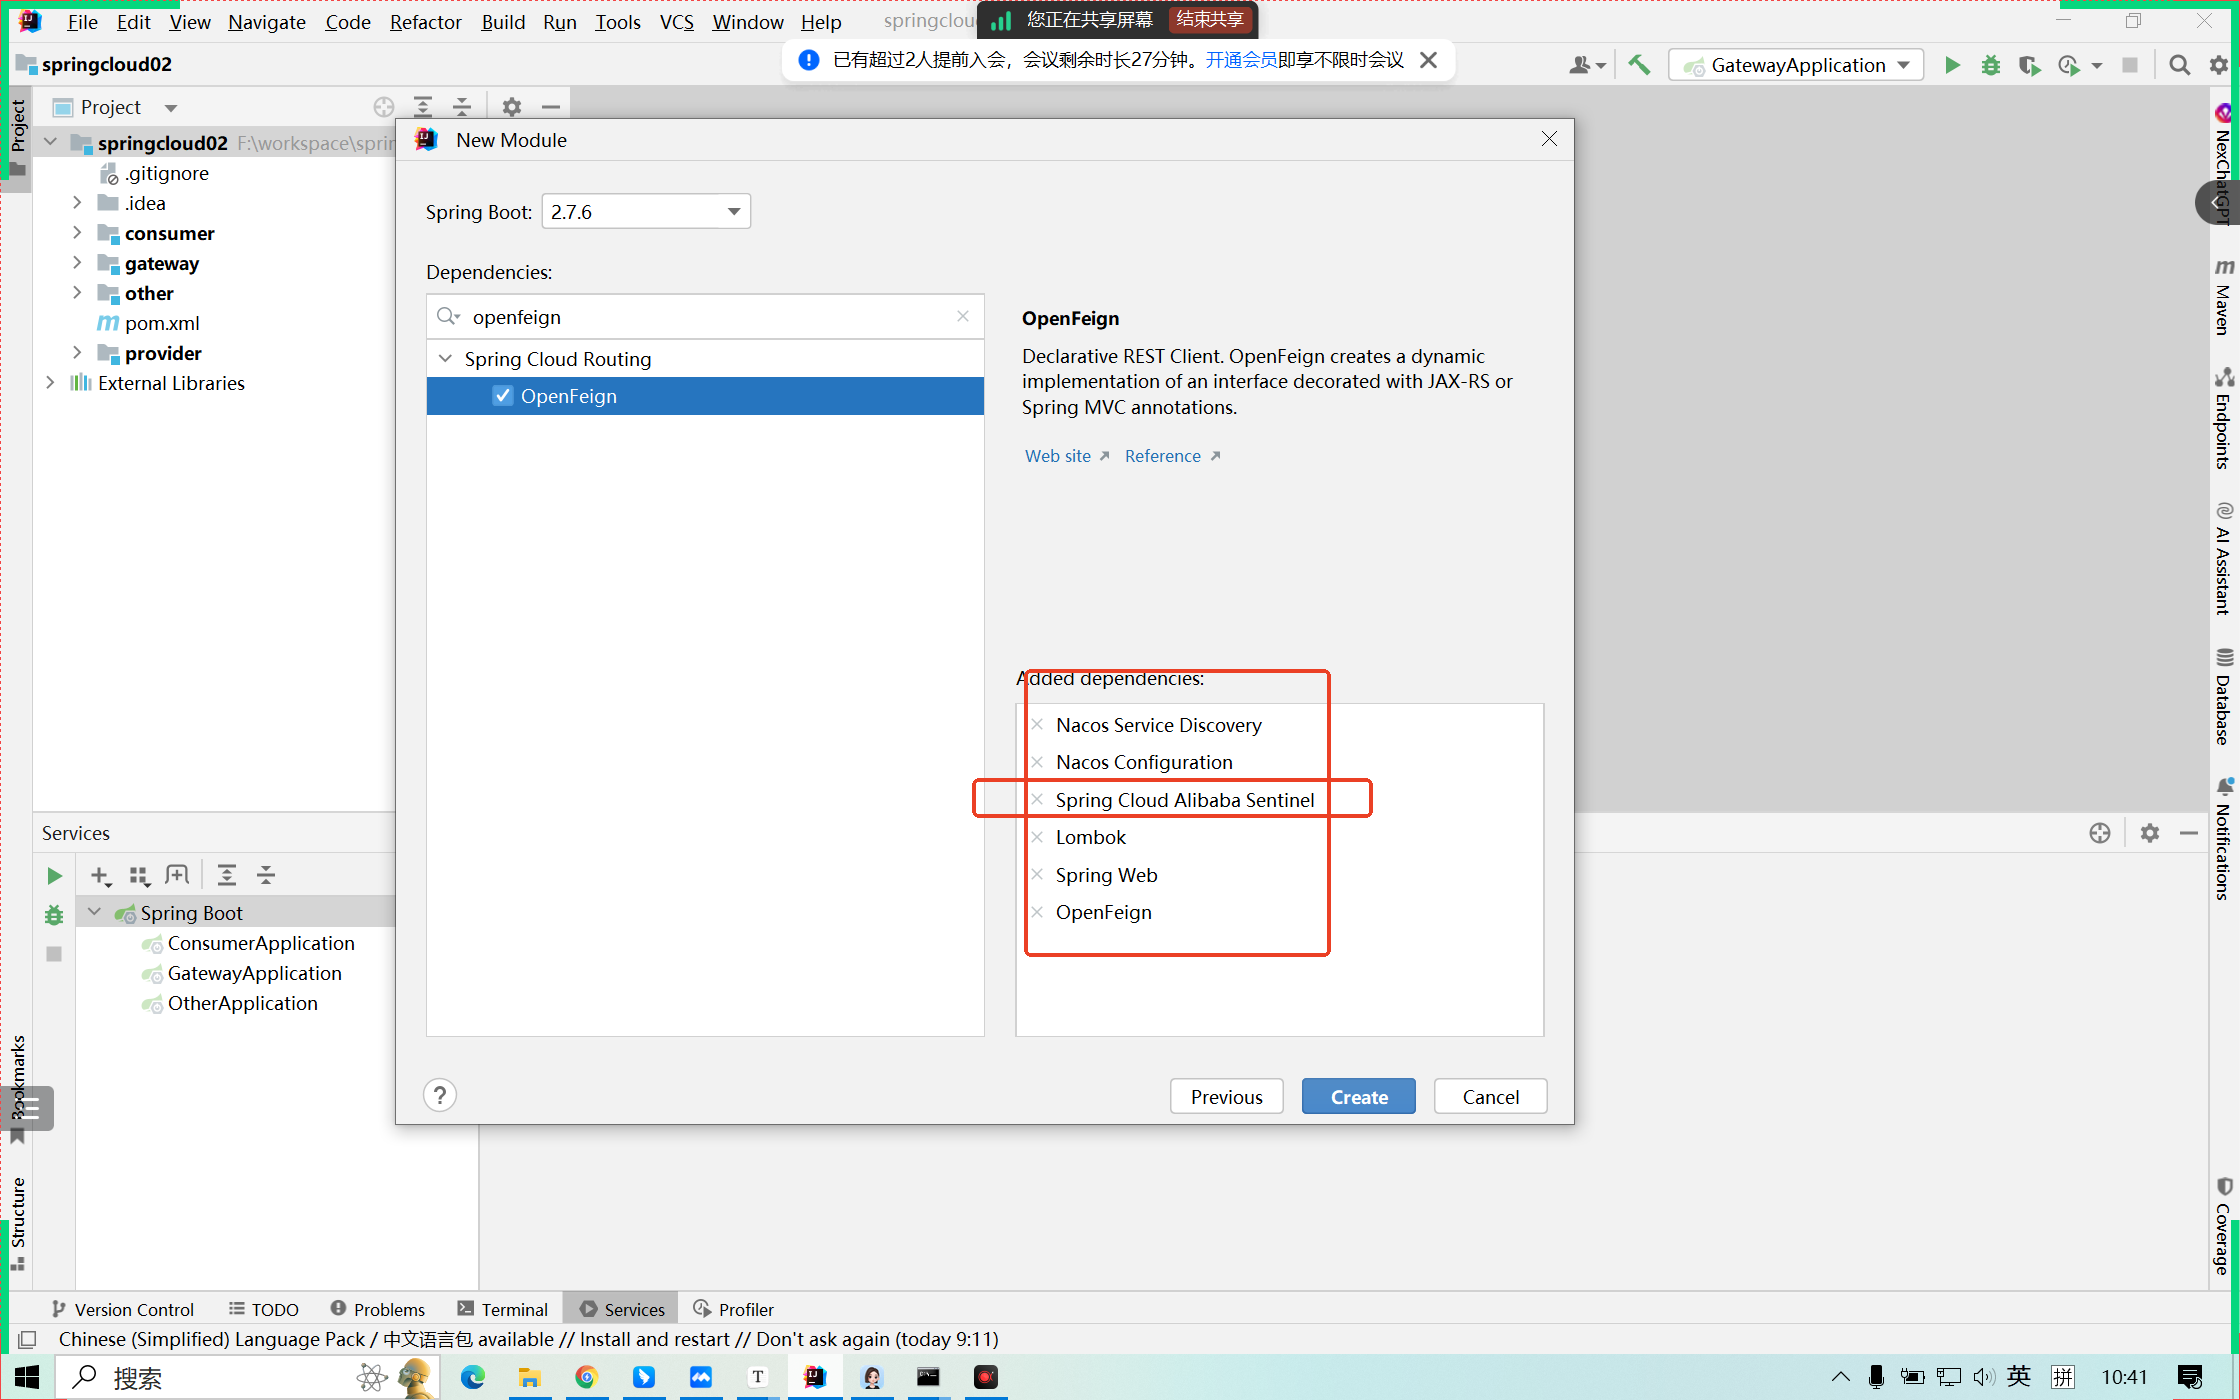This screenshot has height=1400, width=2240.
Task: Remove Nacos Service Discovery from added dependencies
Action: tap(1037, 725)
